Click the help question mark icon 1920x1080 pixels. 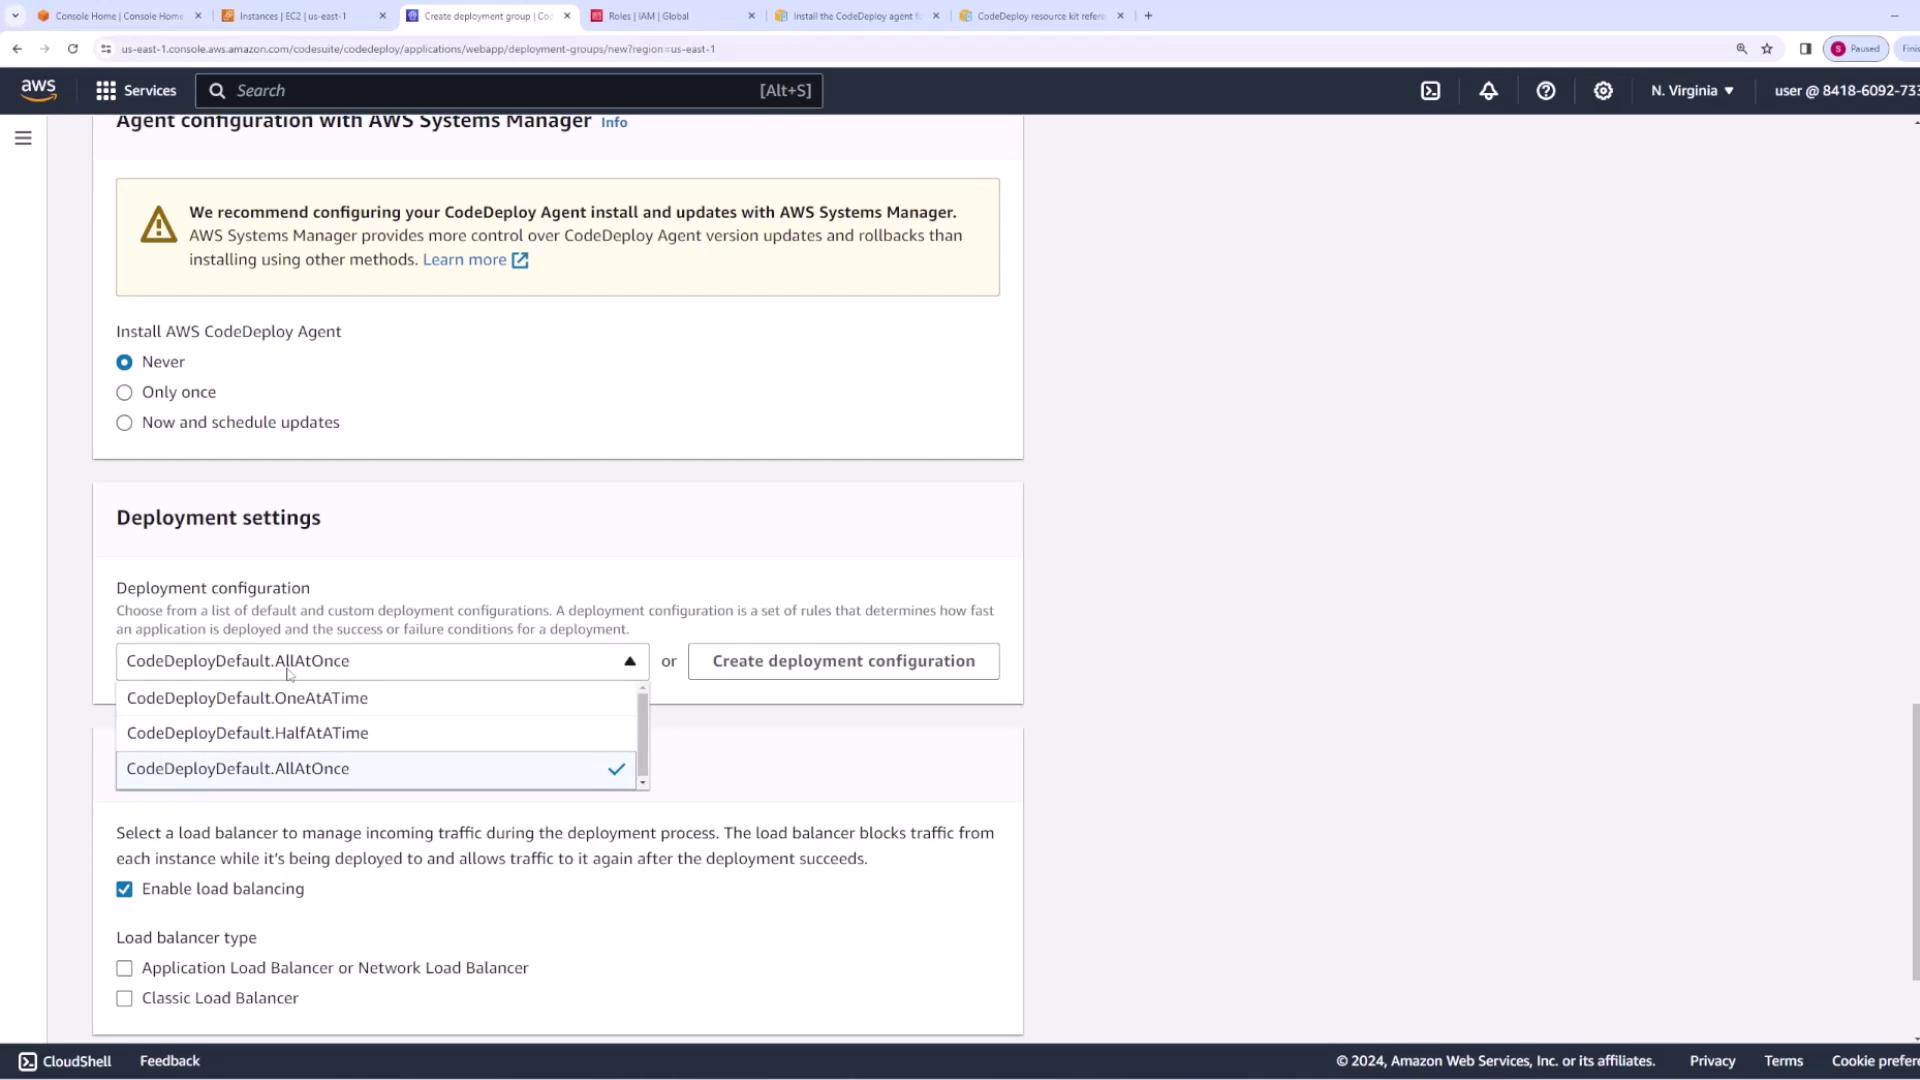[1545, 91]
